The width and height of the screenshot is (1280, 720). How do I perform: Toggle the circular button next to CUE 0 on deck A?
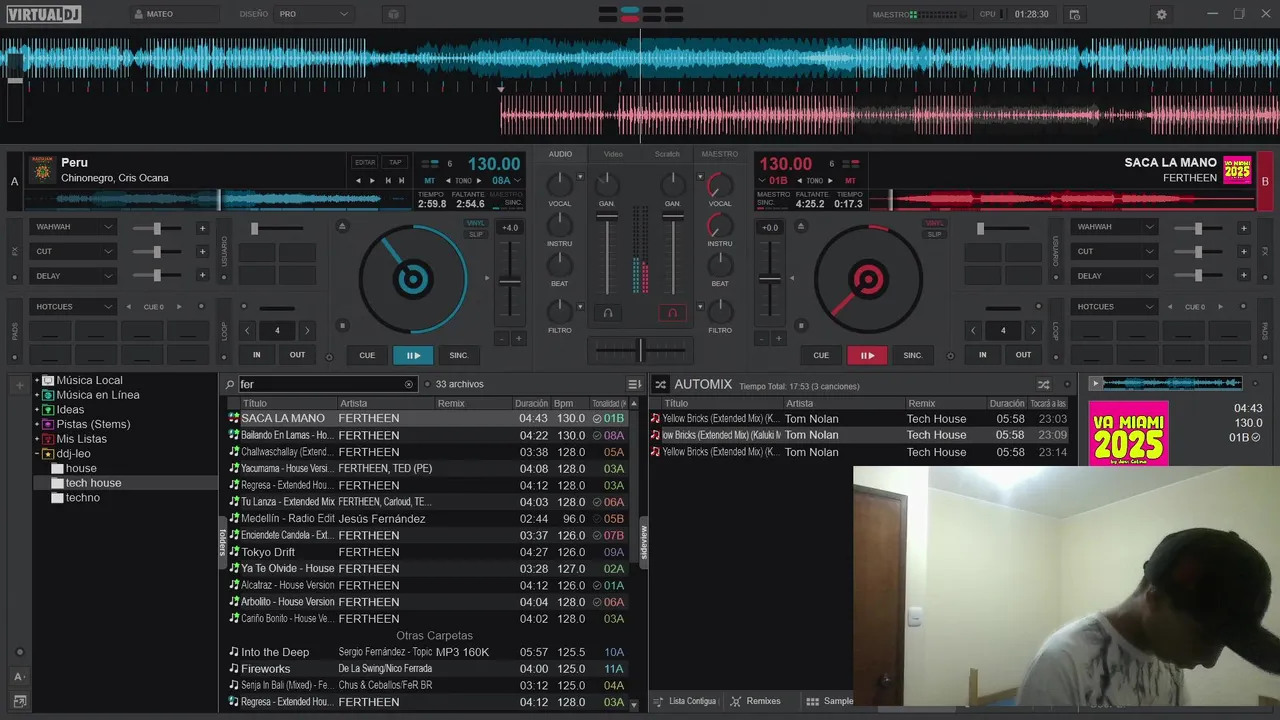pos(201,307)
